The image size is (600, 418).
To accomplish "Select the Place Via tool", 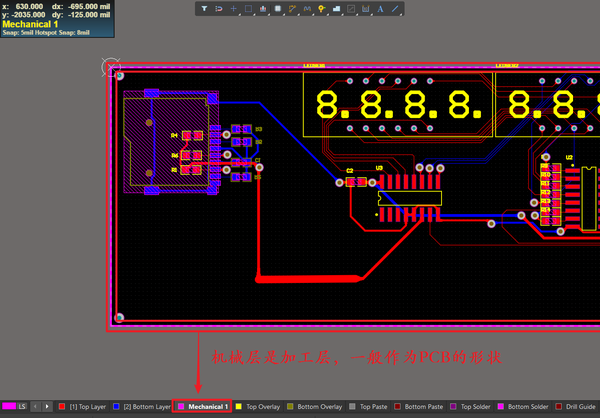I will point(322,9).
